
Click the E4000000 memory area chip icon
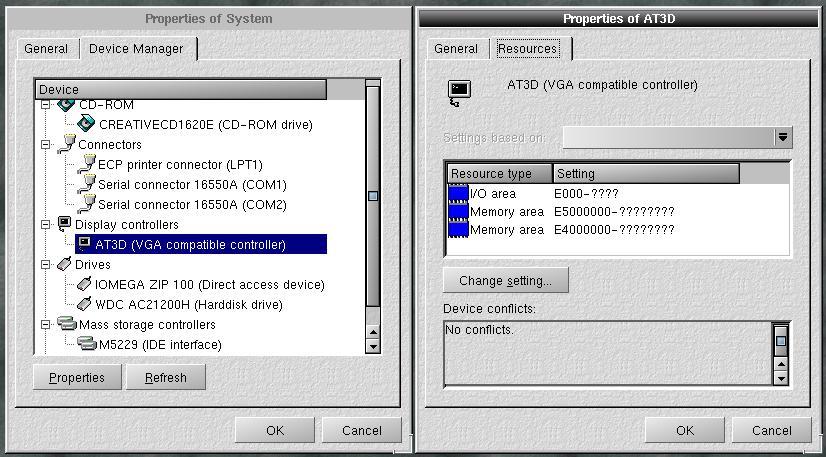coord(458,229)
